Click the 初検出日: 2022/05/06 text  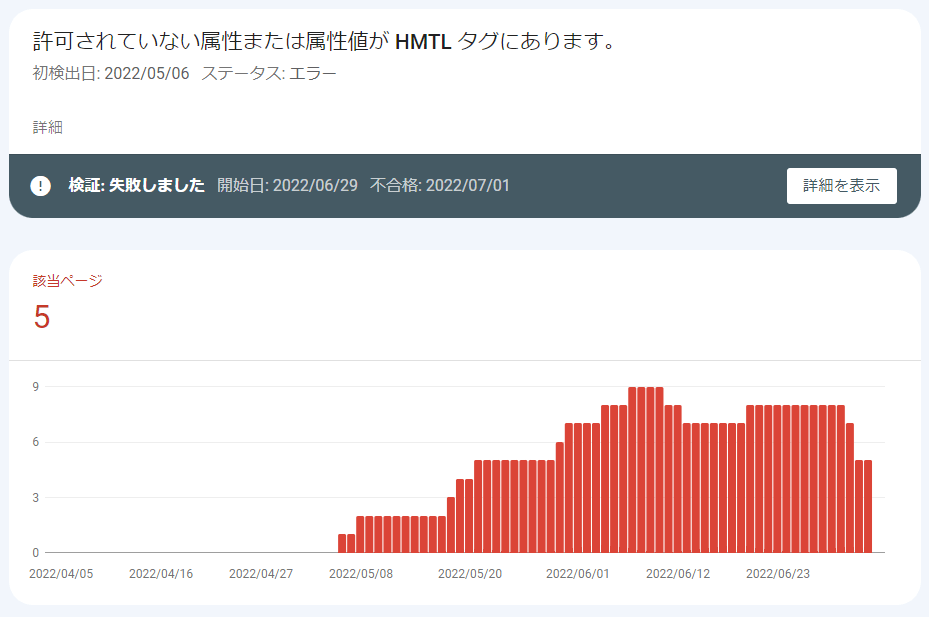(x=111, y=74)
